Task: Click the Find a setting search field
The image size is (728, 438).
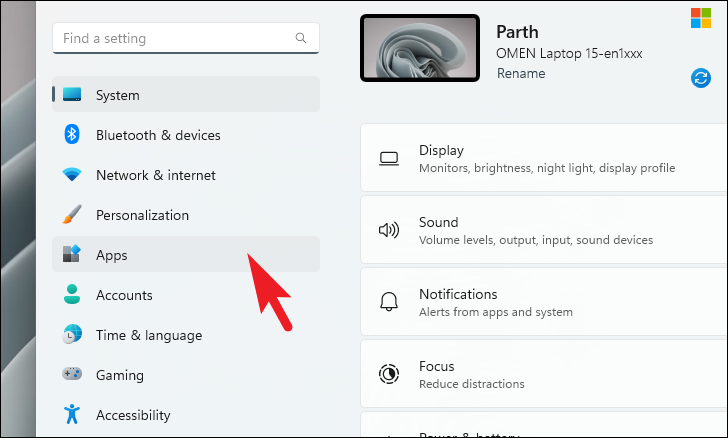Action: [186, 38]
